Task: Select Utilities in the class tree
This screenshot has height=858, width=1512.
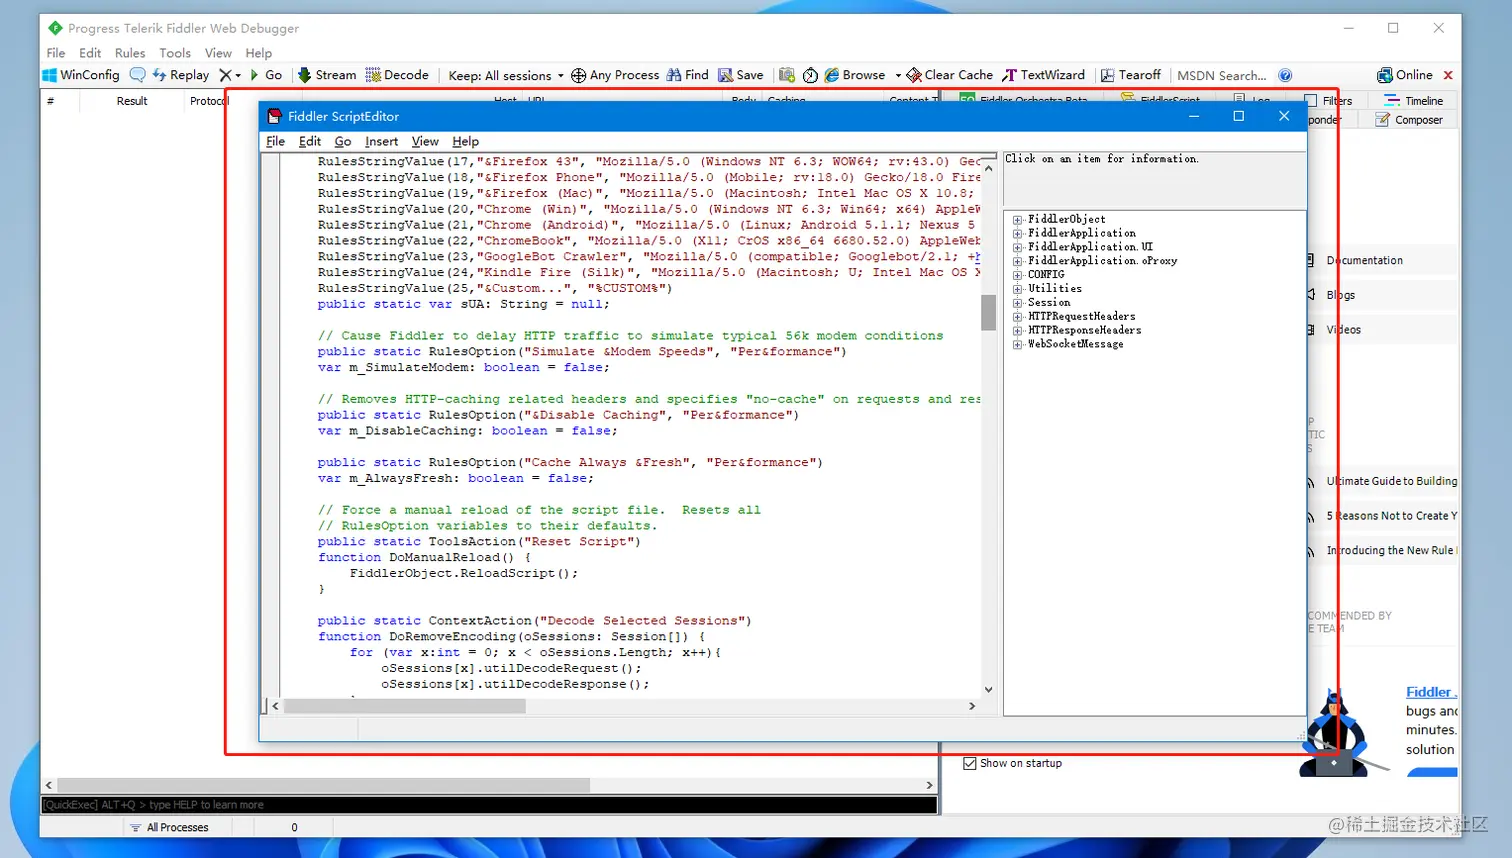Action: point(1055,288)
